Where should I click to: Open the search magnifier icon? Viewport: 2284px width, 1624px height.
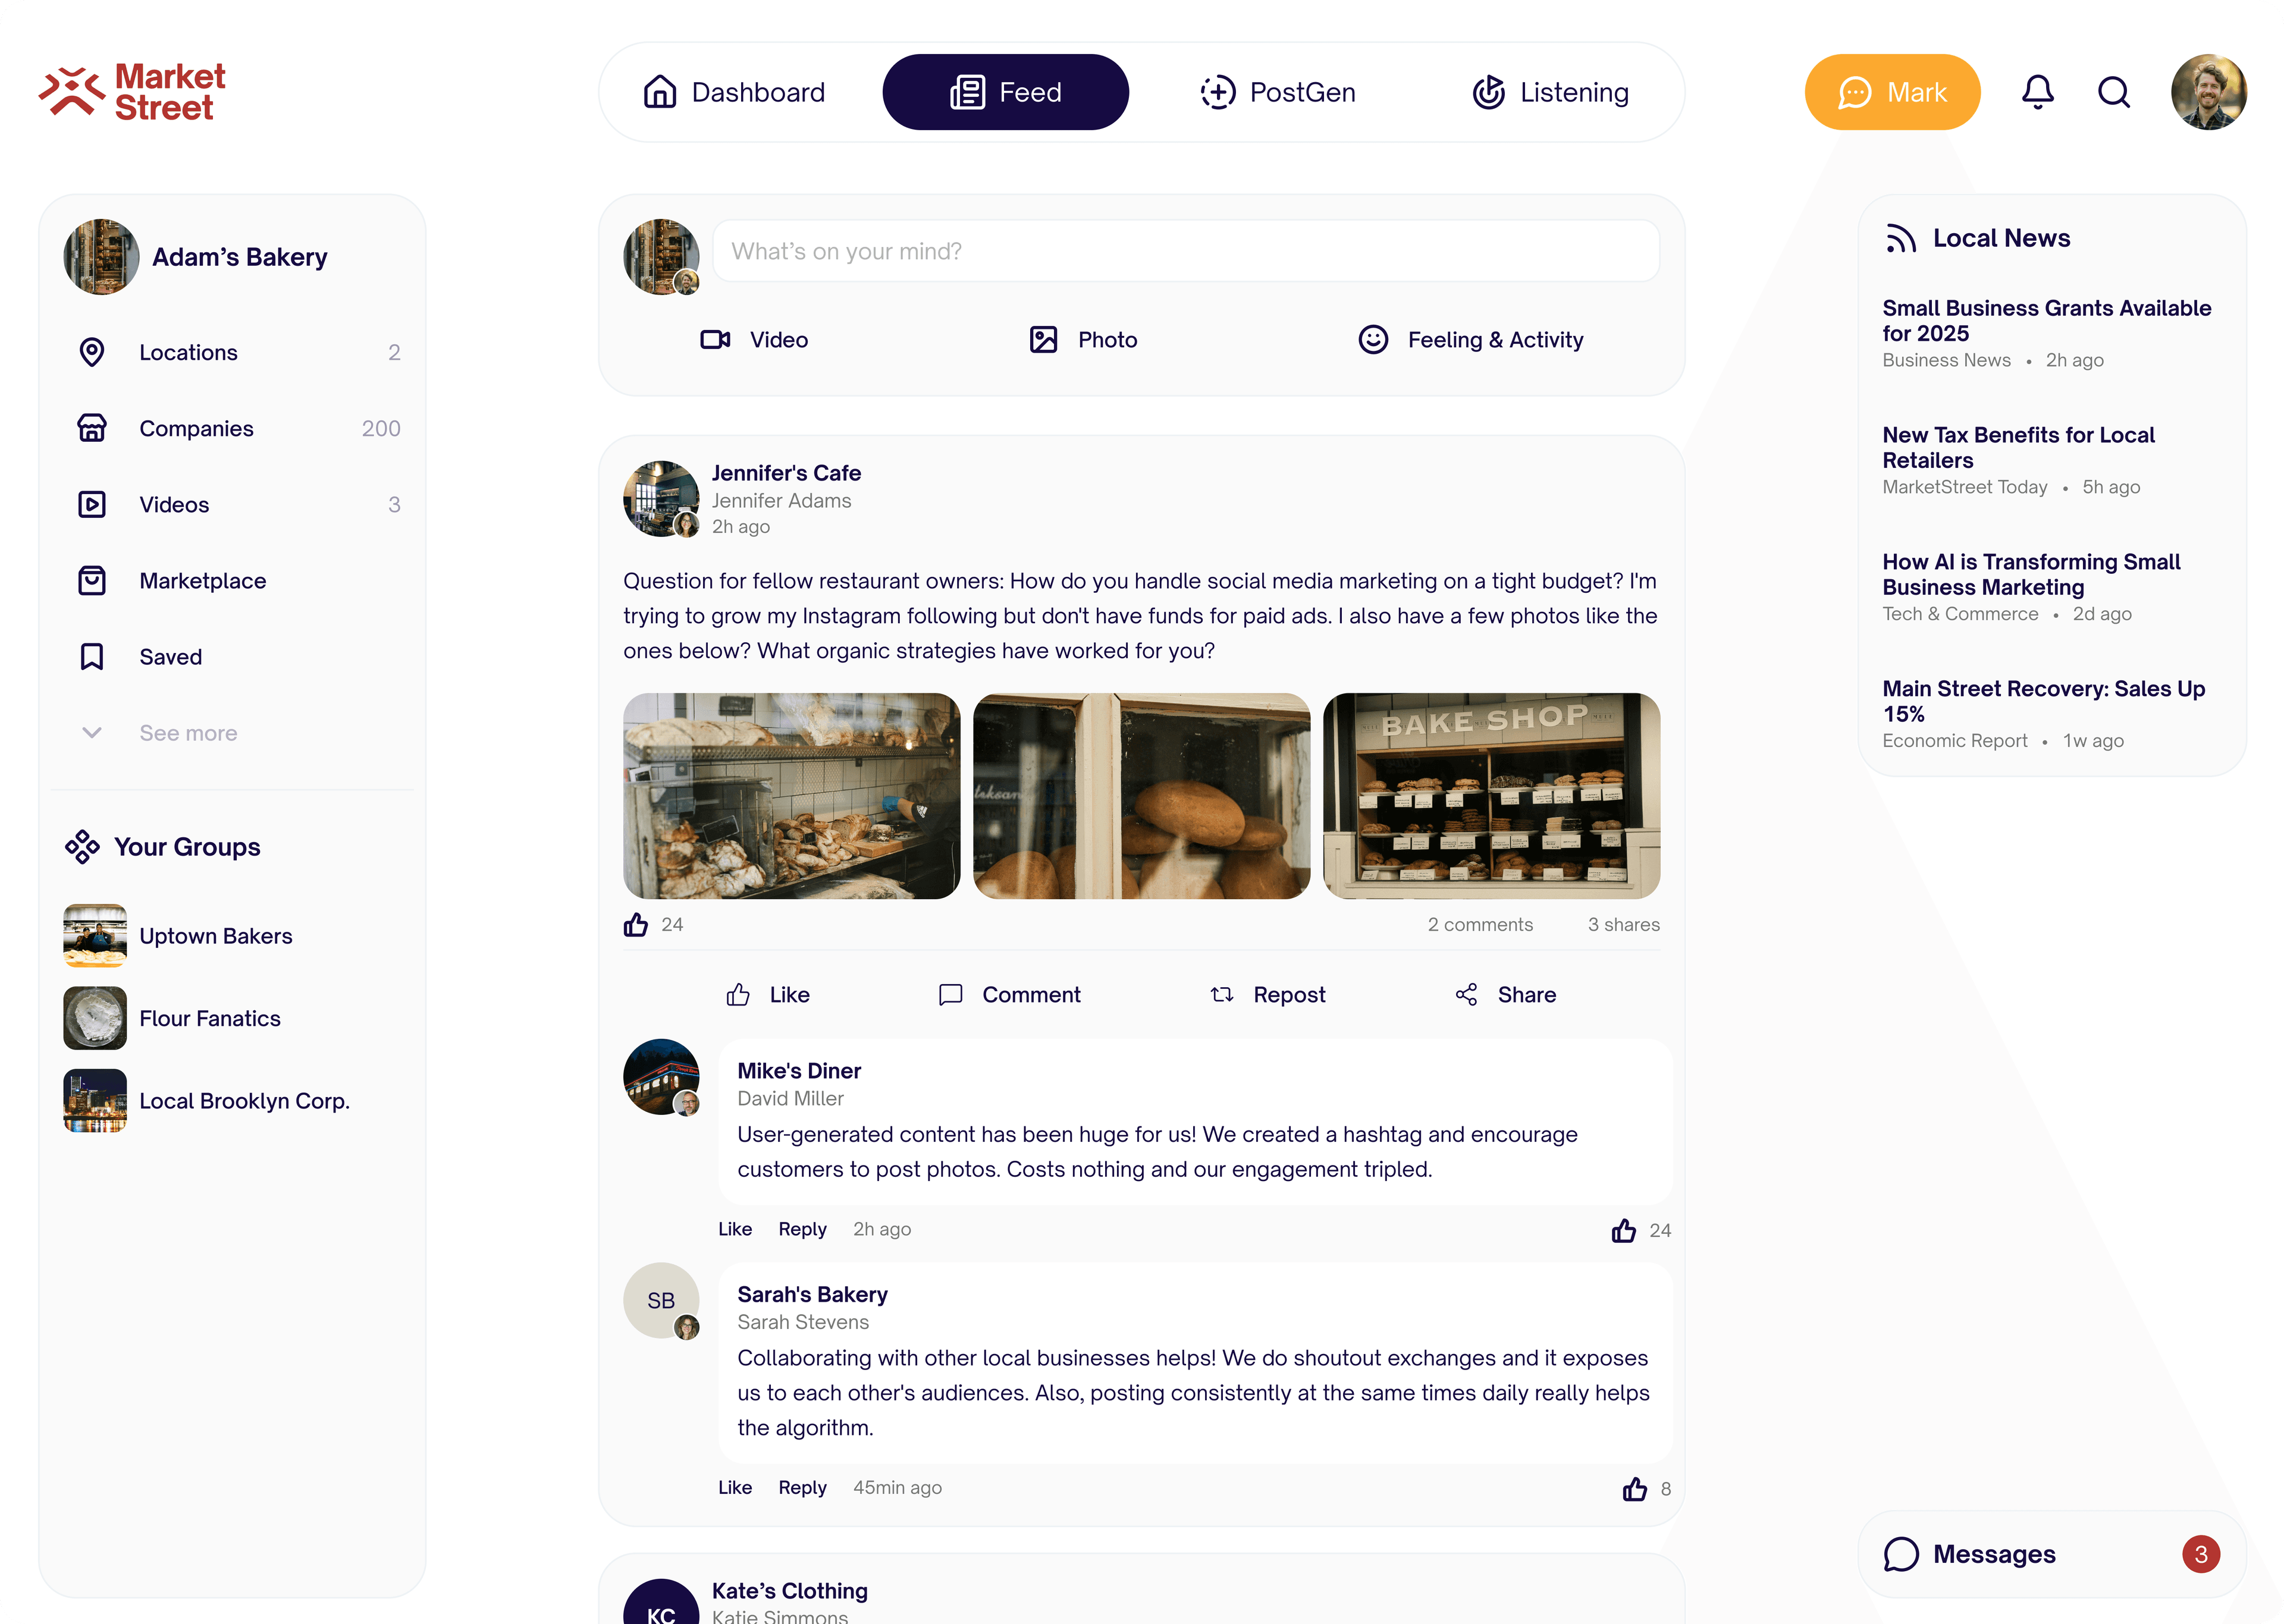2114,91
